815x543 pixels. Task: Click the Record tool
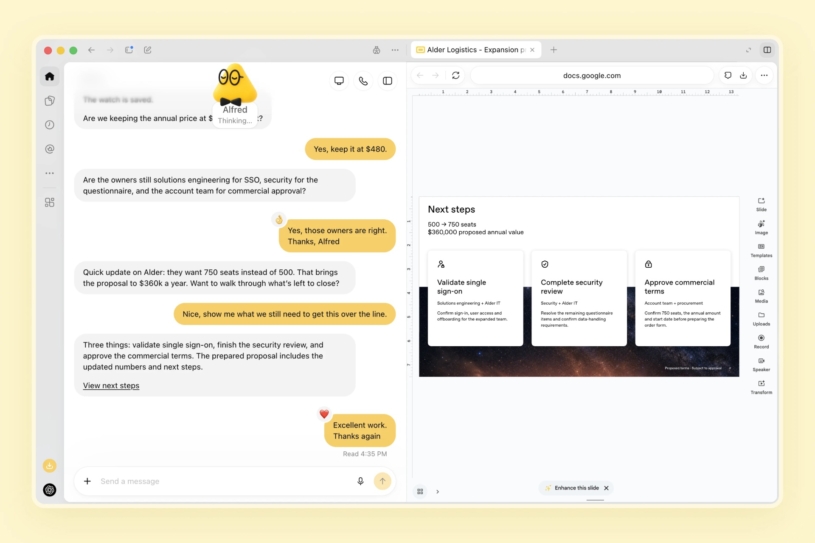pos(761,341)
